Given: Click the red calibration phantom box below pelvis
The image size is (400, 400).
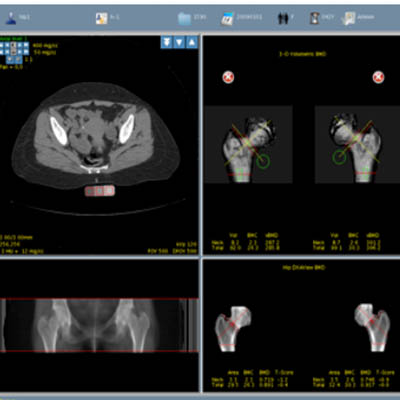Looking at the screenshot, I should pyautogui.click(x=100, y=191).
